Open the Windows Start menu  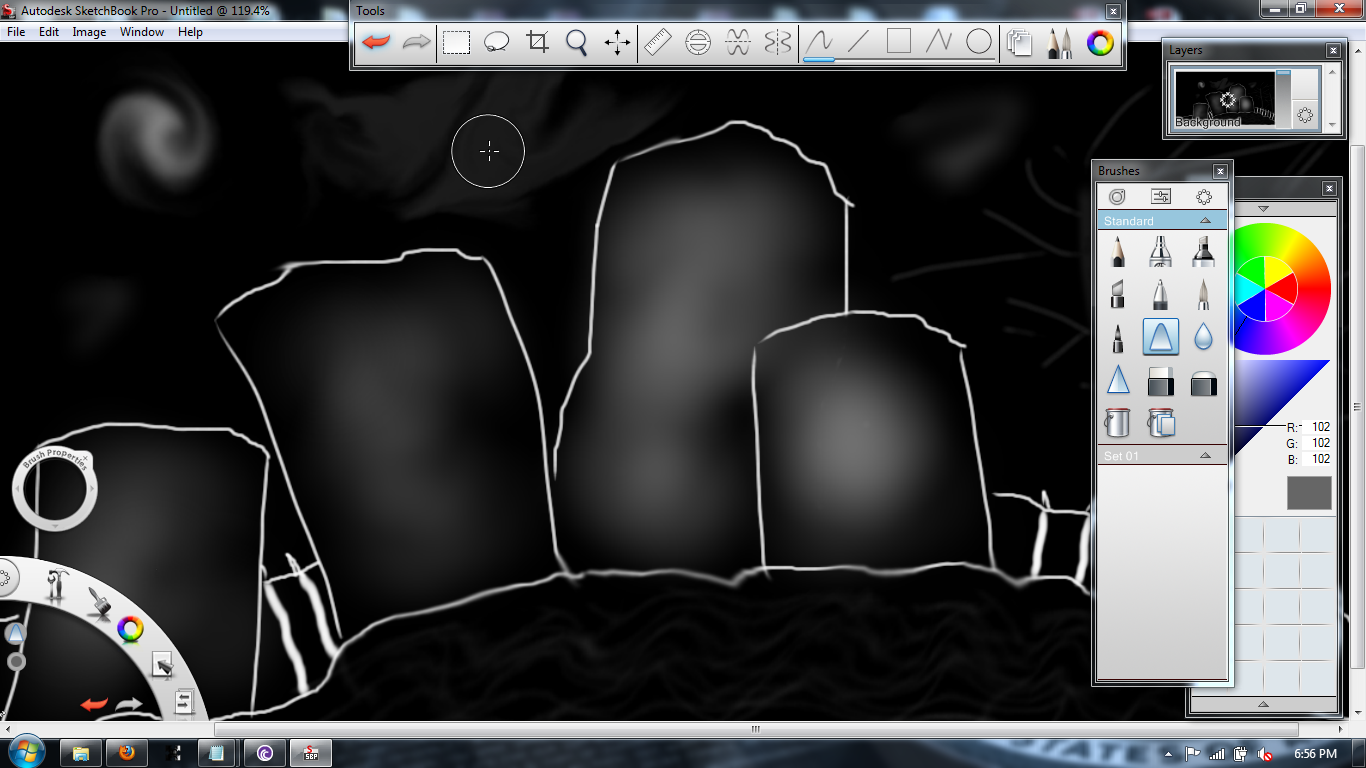click(x=26, y=752)
